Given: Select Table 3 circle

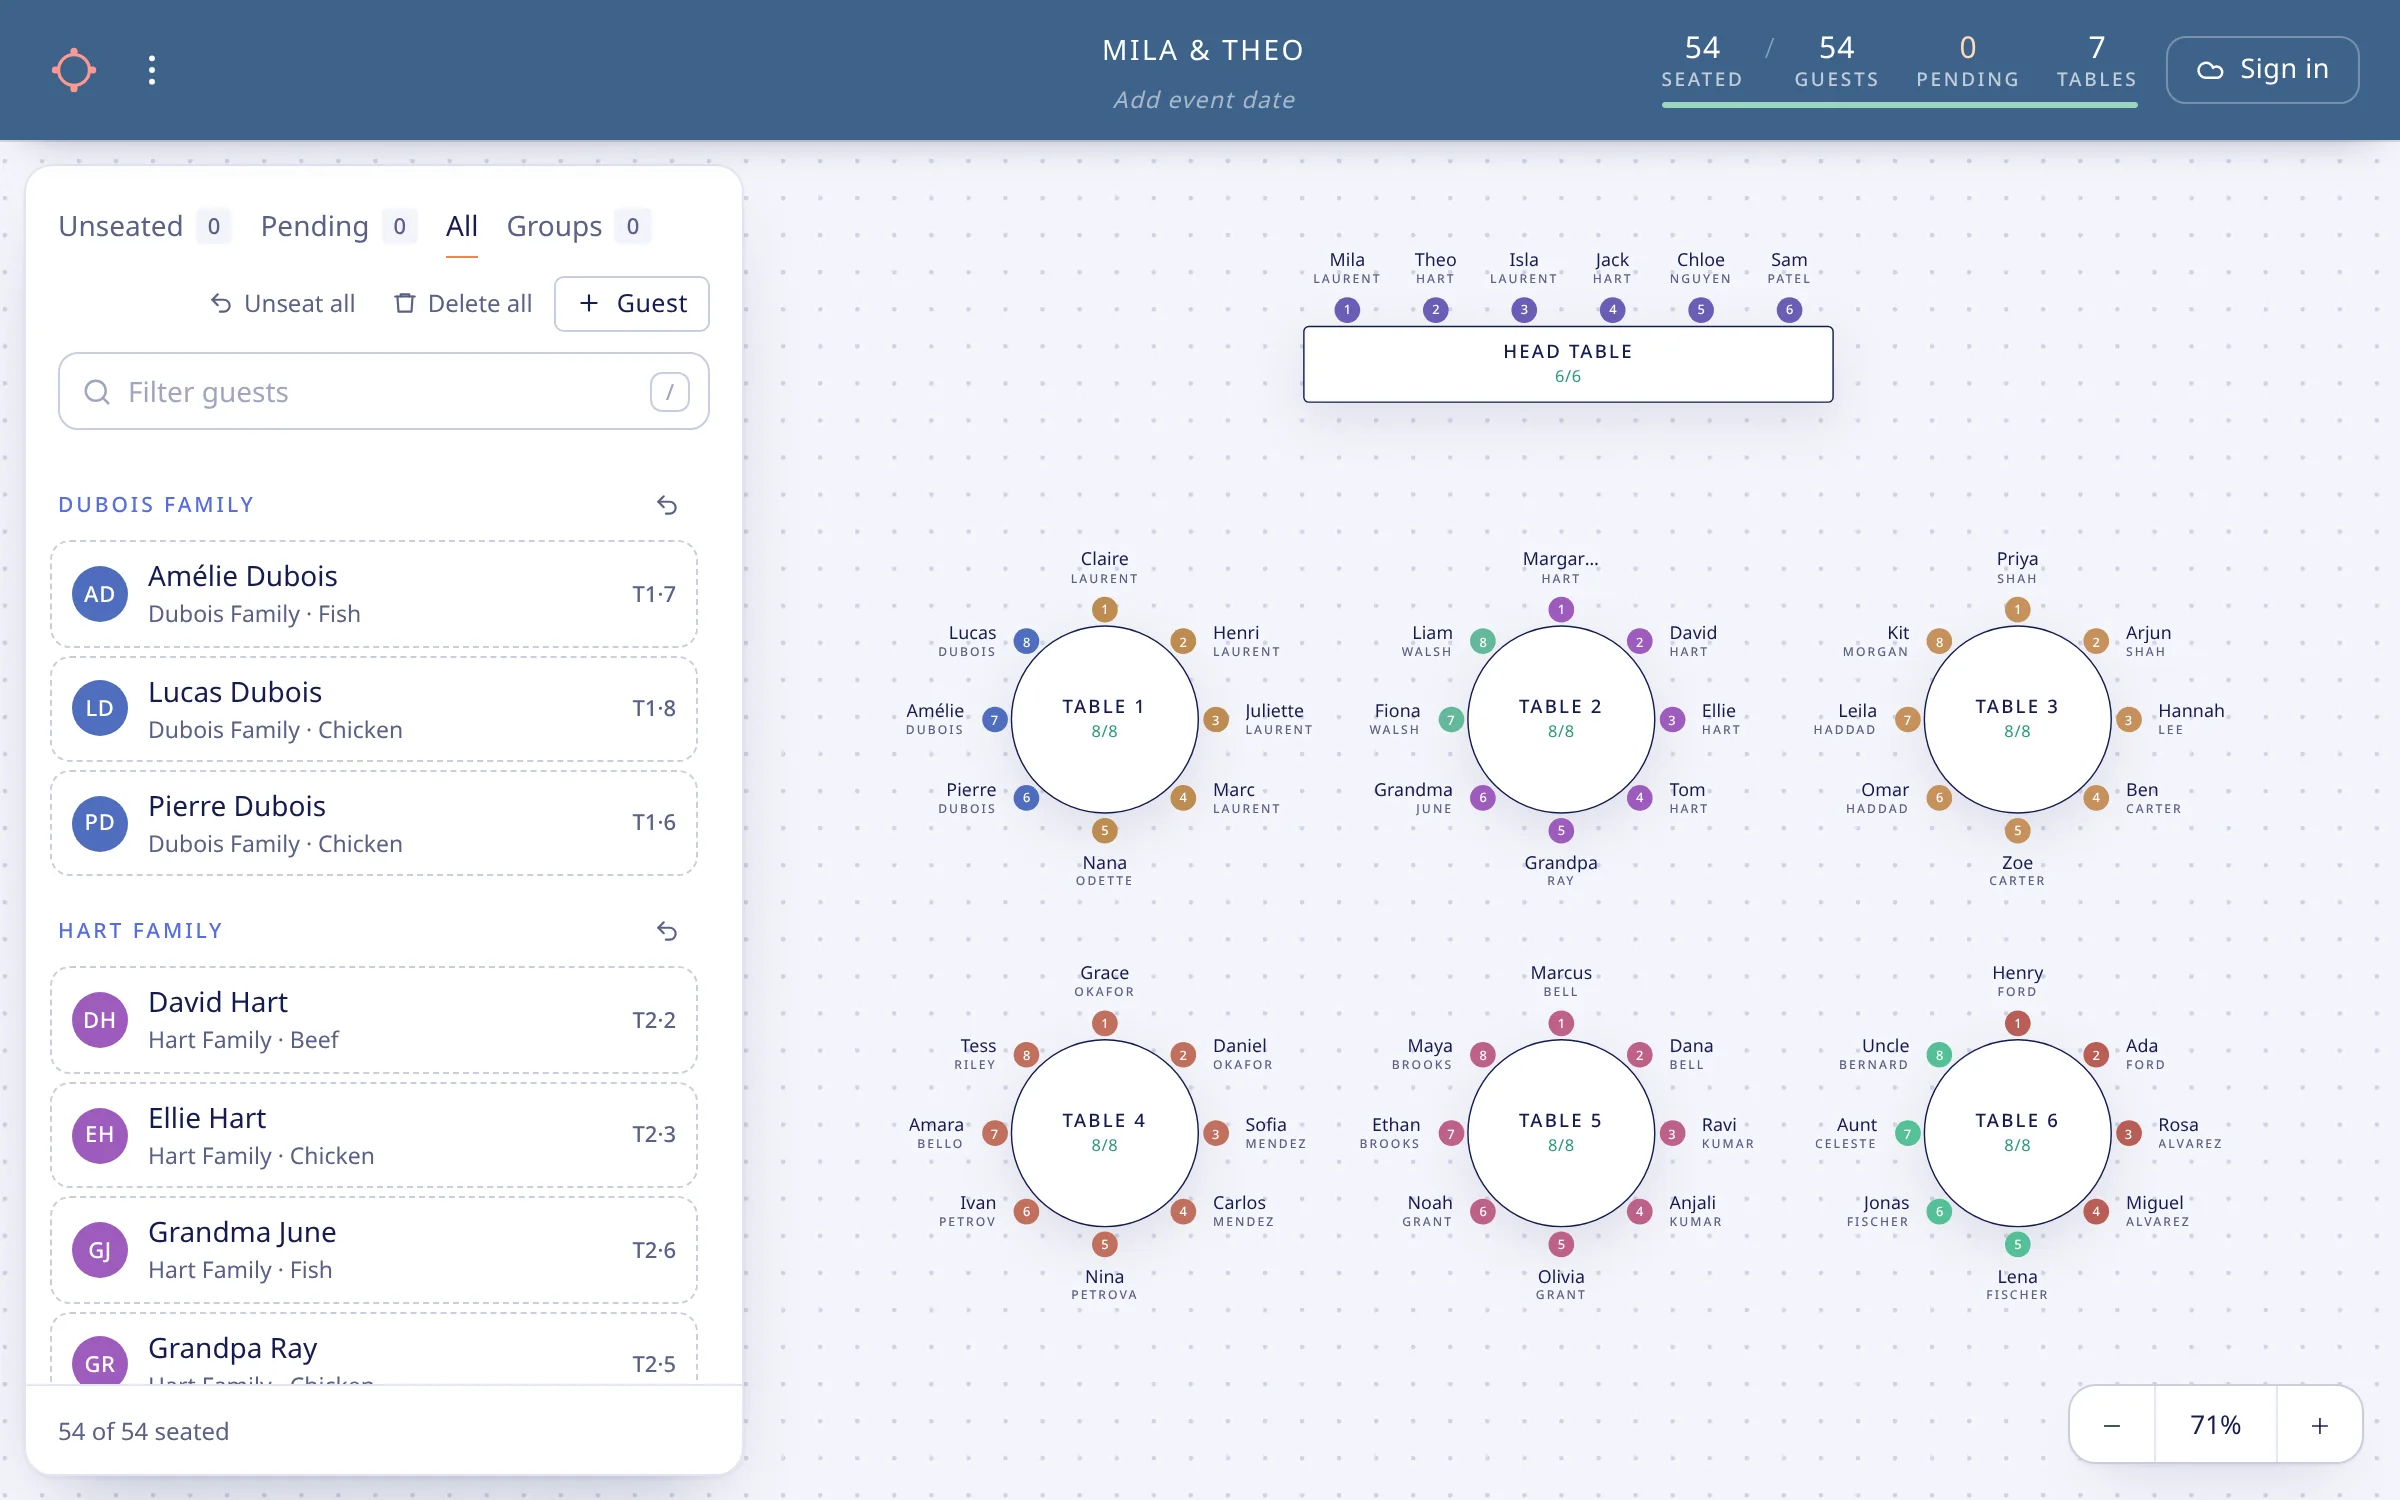Looking at the screenshot, I should pos(2017,719).
